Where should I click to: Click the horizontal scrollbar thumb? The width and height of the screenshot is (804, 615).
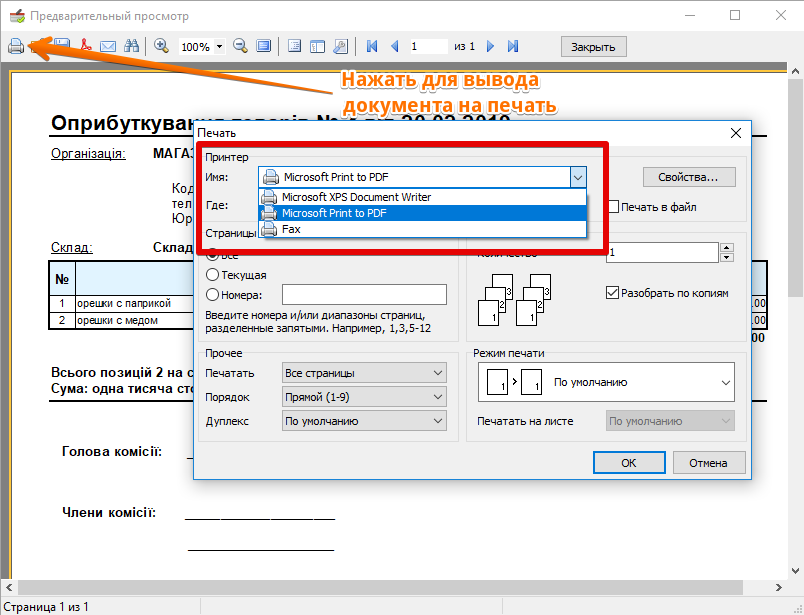pyautogui.click(x=380, y=587)
